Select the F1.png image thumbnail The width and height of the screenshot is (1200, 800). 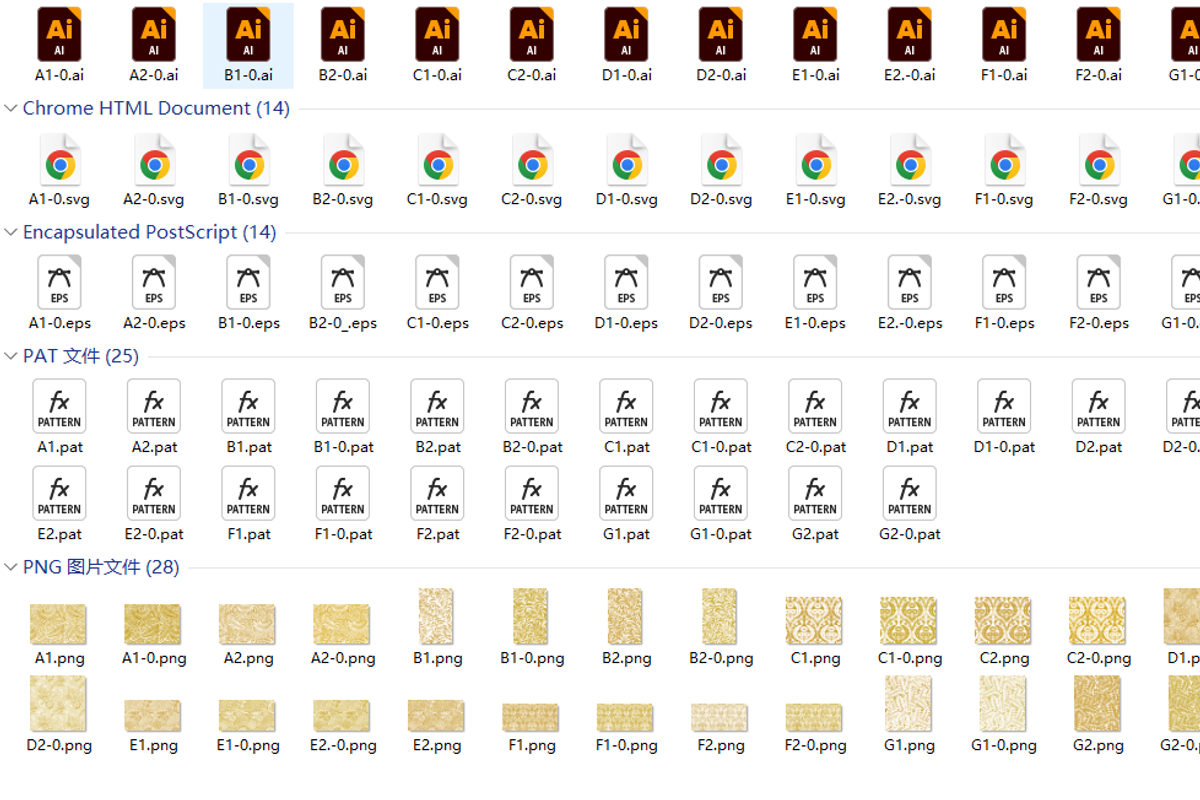tap(531, 718)
